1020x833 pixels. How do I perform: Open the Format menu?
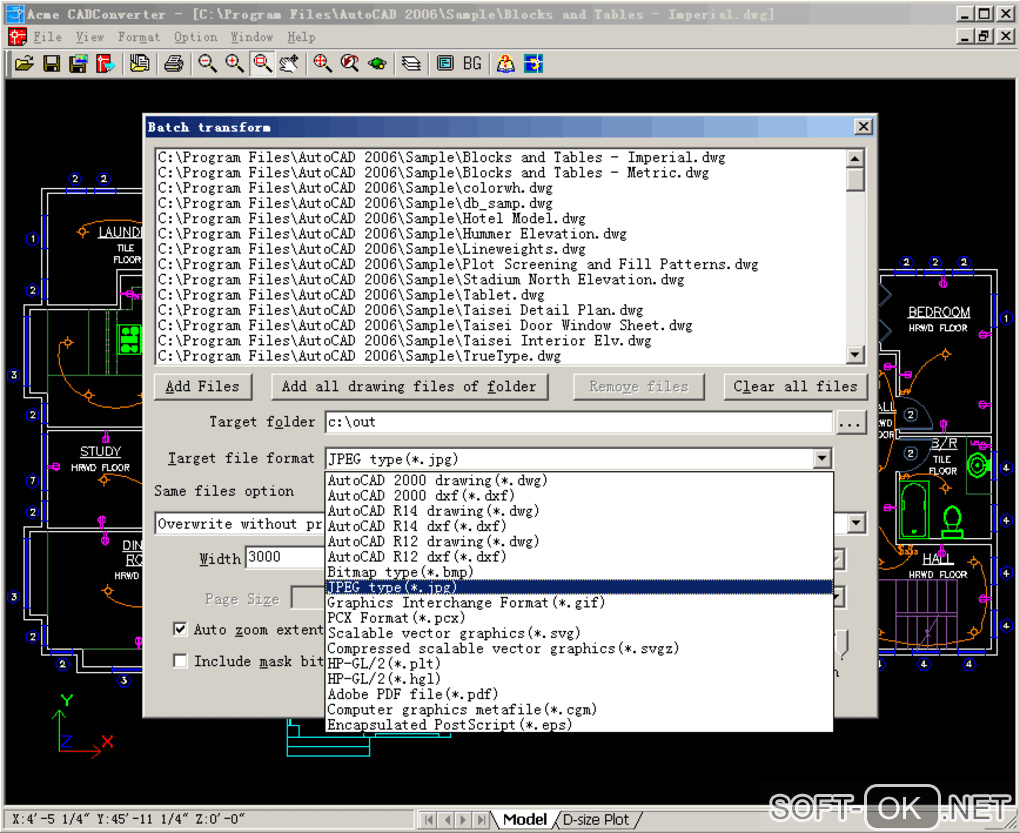139,37
